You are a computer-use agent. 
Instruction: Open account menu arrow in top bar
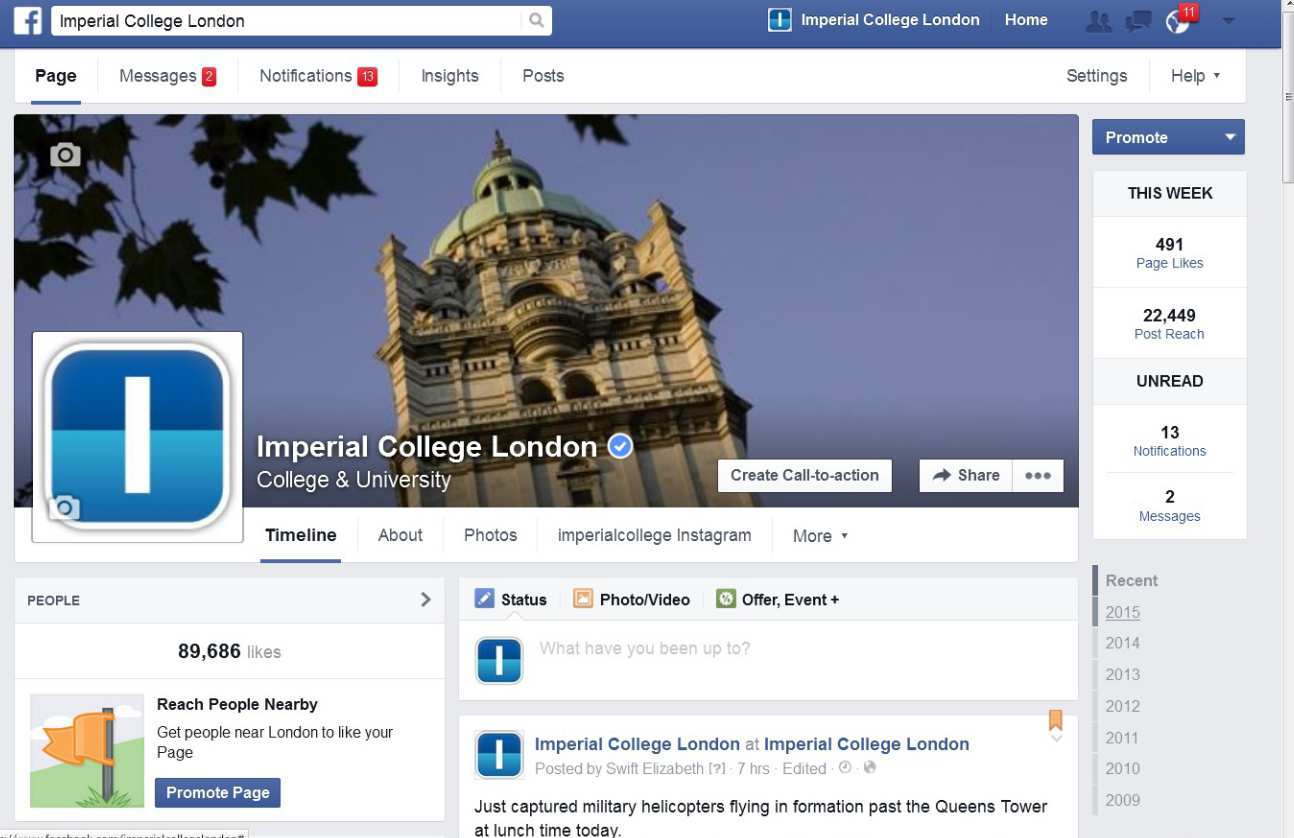pos(1229,21)
